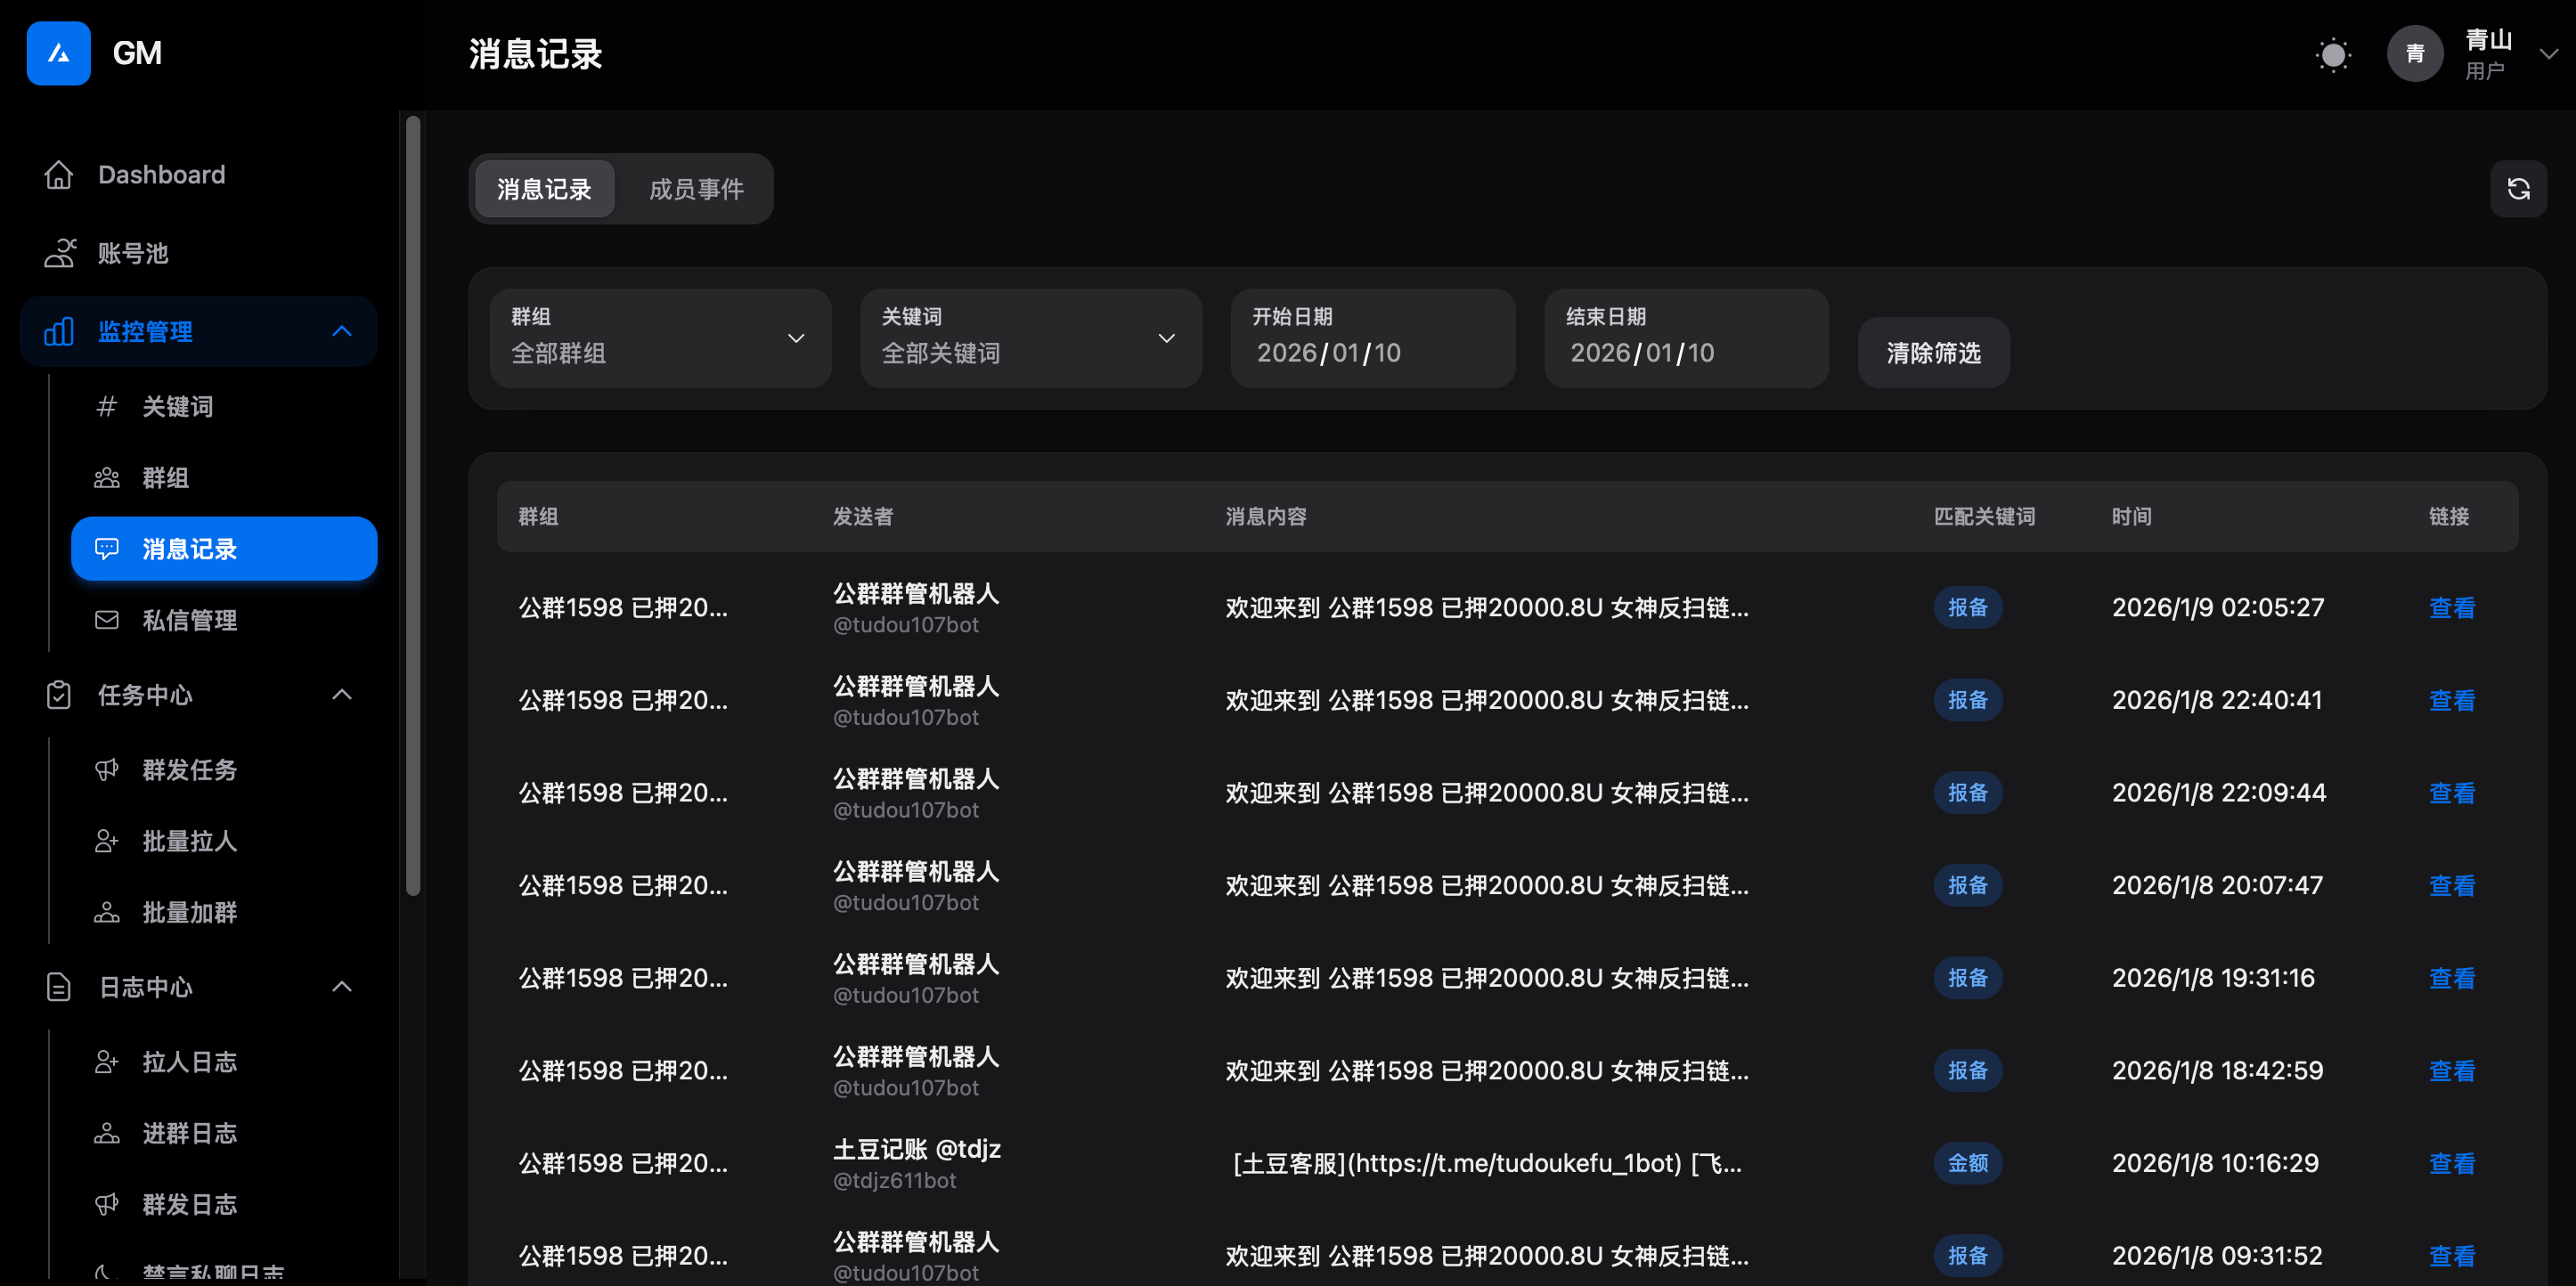The width and height of the screenshot is (2576, 1286).
Task: Select the Dashboard home icon
Action: [59, 174]
